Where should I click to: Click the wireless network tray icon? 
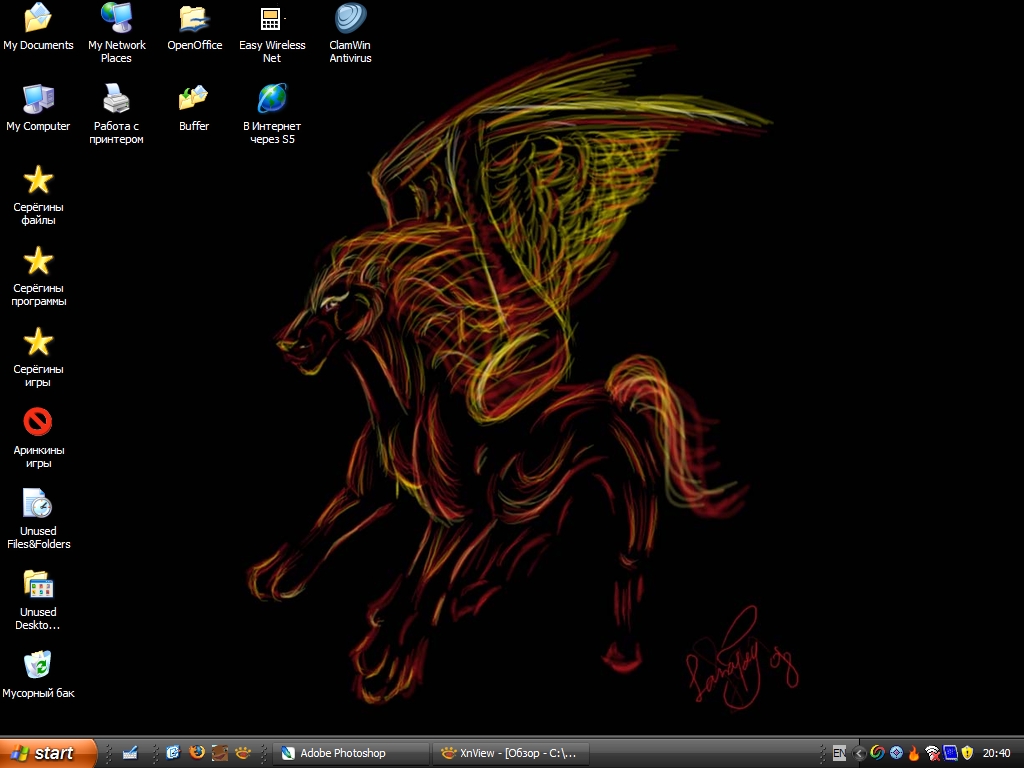coord(932,753)
